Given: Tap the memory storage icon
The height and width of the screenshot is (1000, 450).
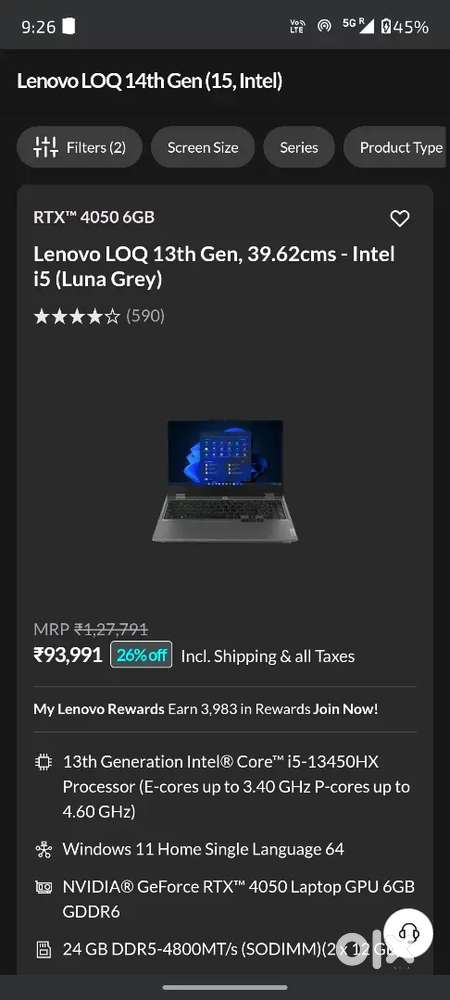Looking at the screenshot, I should click(43, 950).
